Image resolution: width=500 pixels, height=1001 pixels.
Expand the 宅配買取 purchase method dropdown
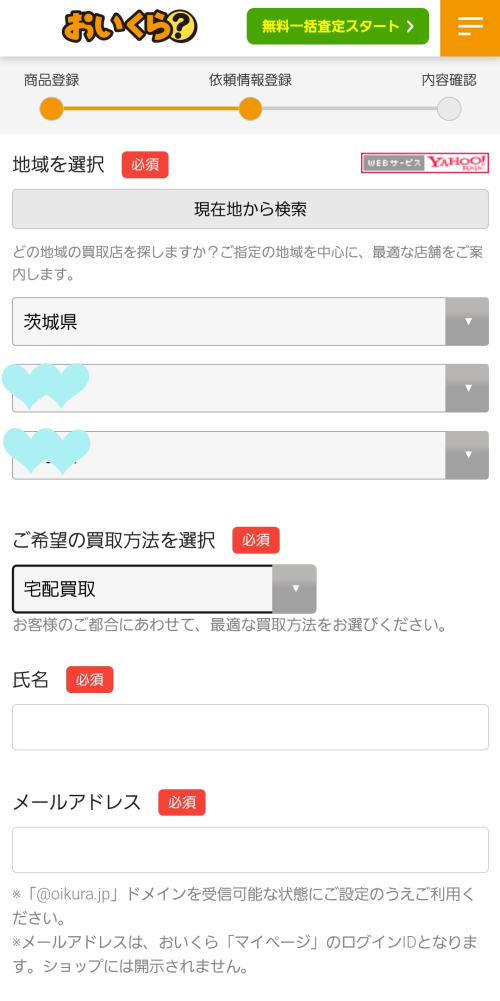click(x=164, y=589)
